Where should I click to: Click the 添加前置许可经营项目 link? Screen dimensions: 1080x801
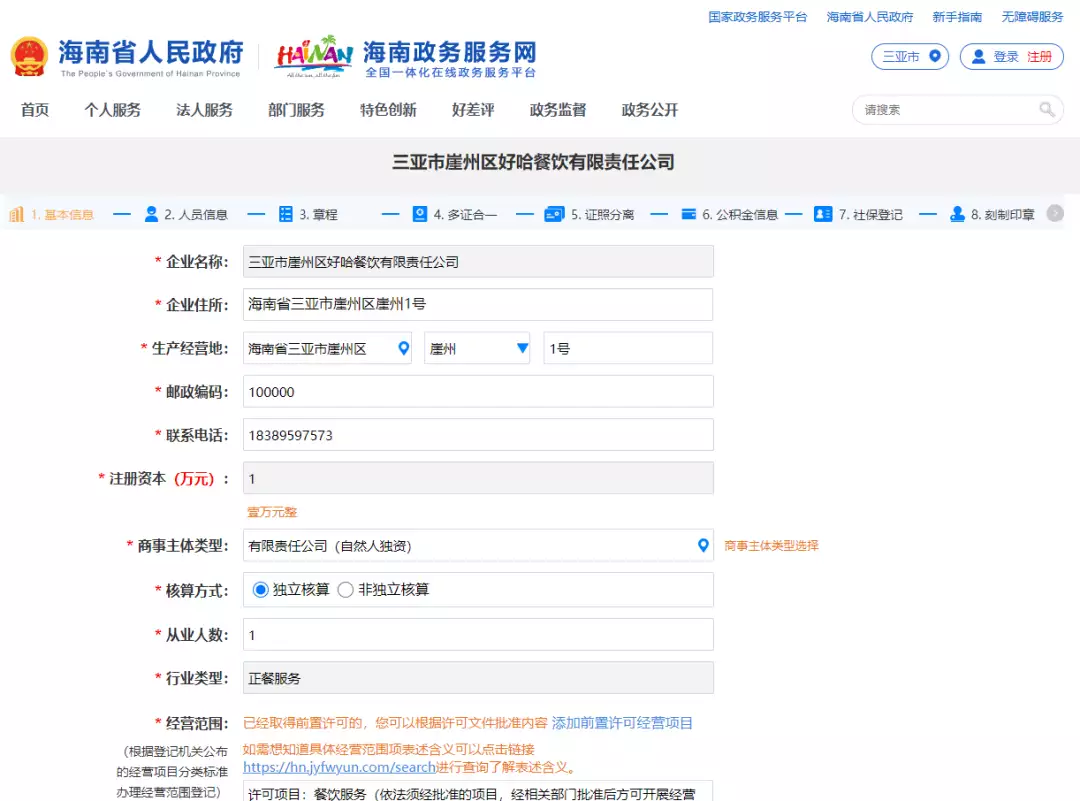click(x=622, y=723)
